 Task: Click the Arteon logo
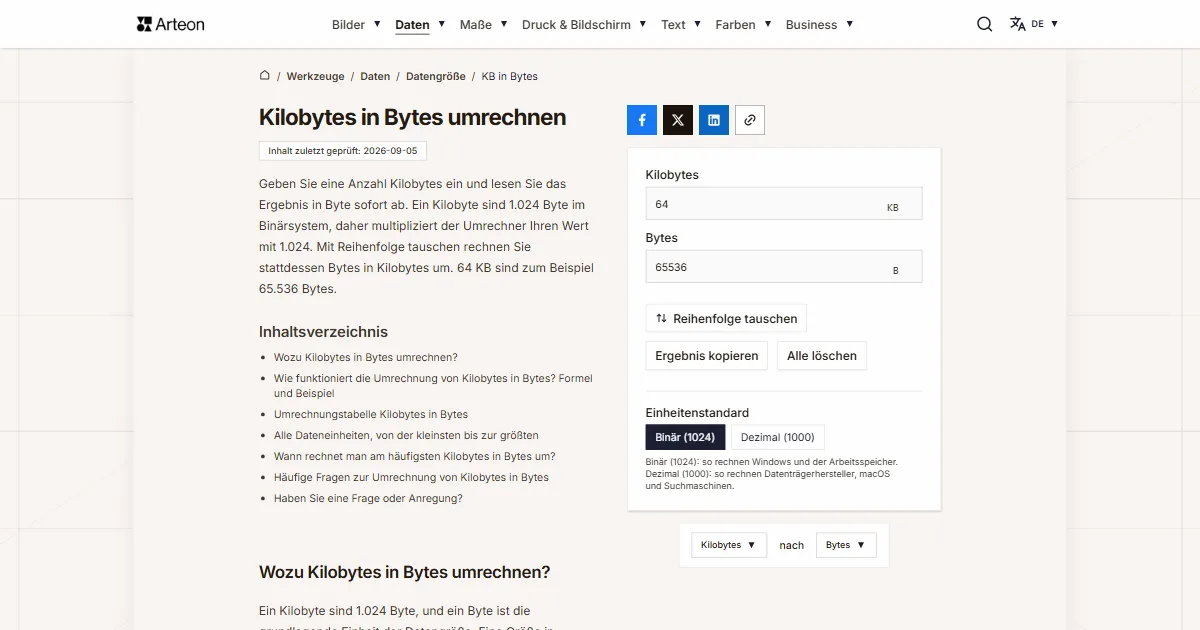click(171, 24)
